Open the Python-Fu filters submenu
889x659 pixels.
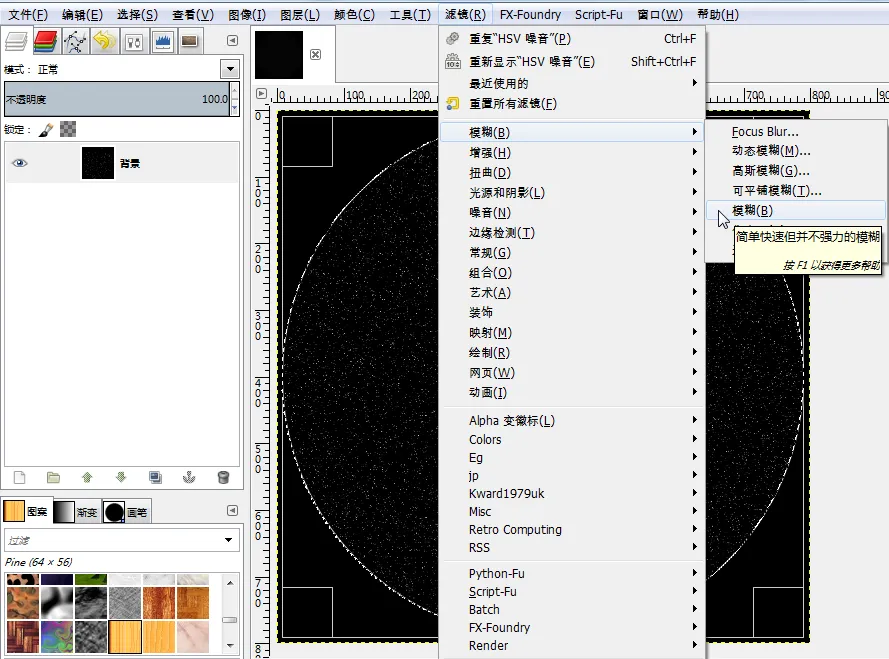[572, 573]
